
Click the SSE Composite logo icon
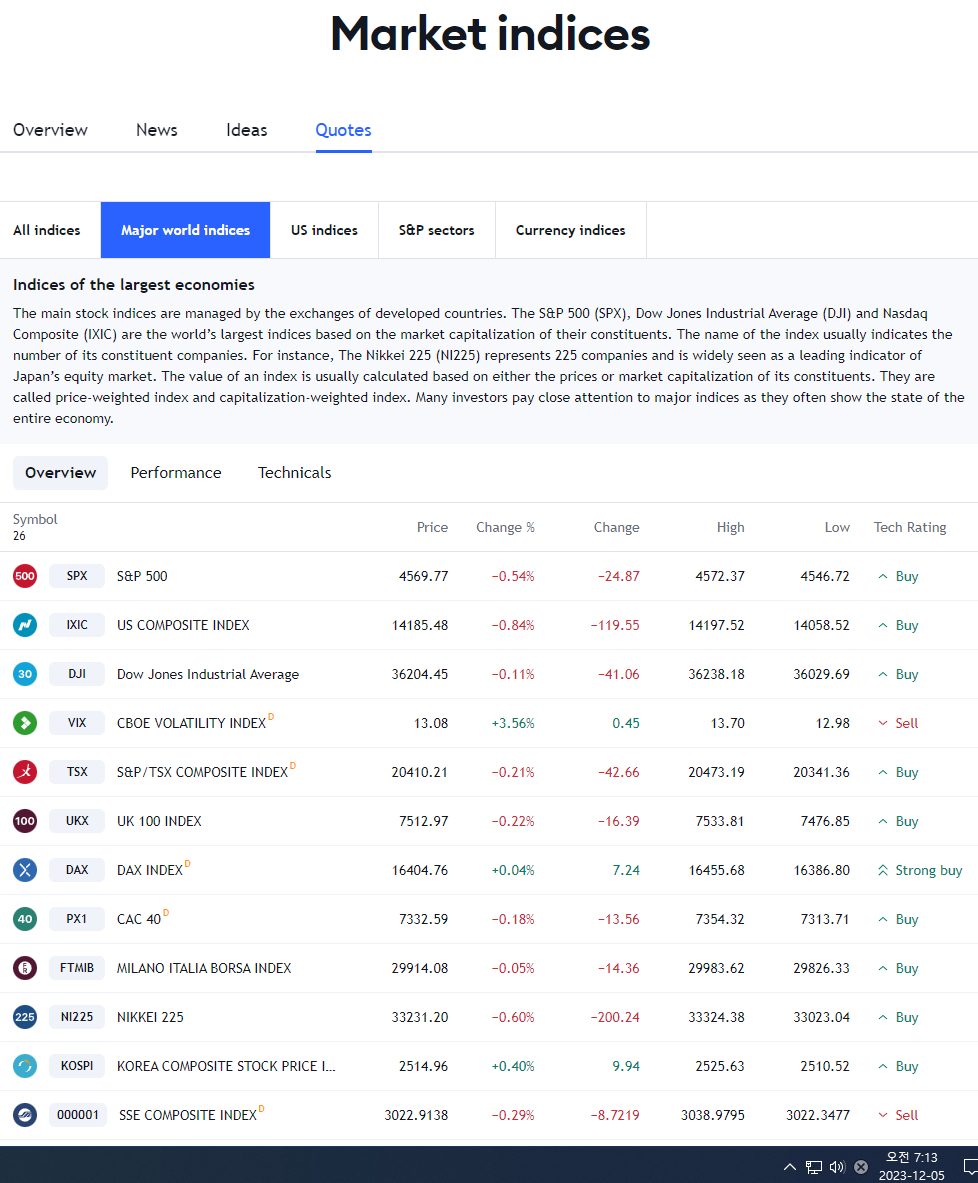pyautogui.click(x=25, y=1115)
